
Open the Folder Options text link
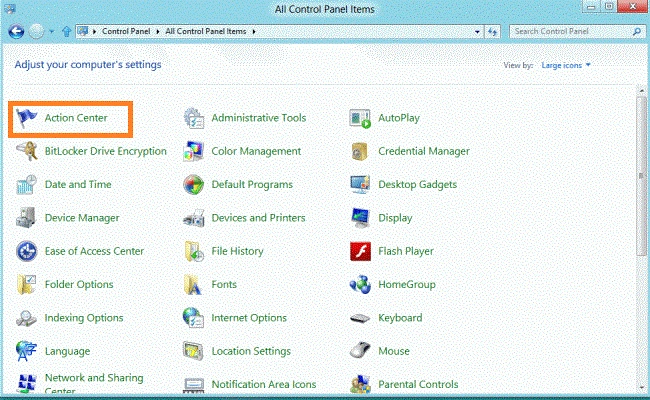tap(79, 285)
